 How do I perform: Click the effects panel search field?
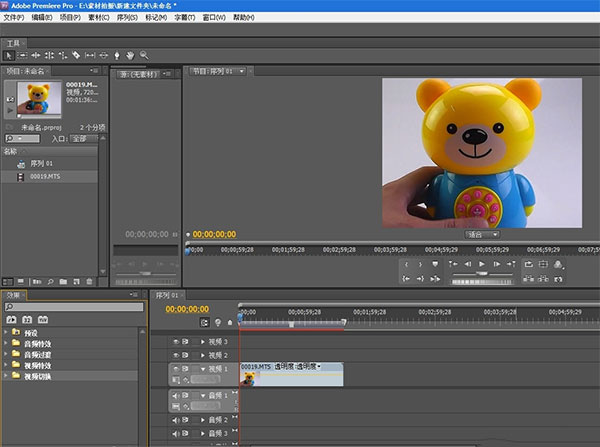[x=74, y=307]
